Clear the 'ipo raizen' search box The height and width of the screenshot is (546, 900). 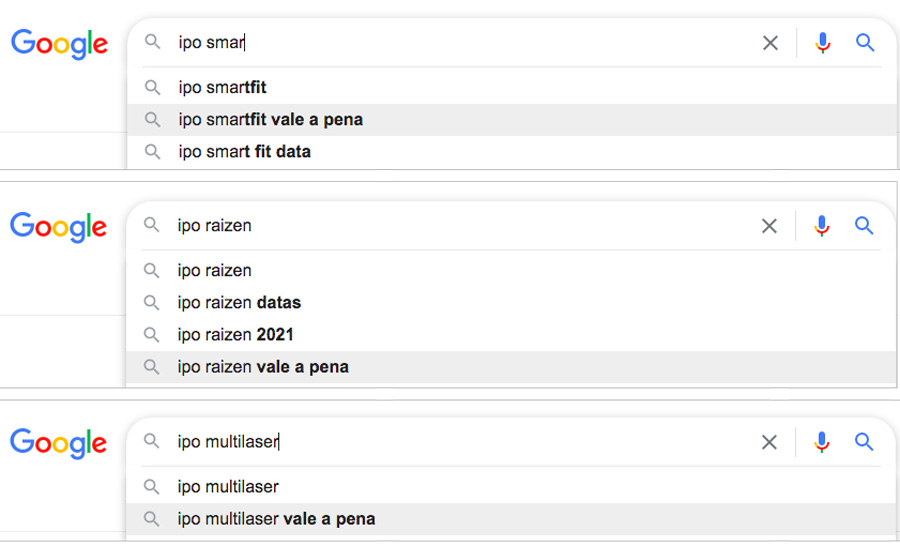coord(769,226)
